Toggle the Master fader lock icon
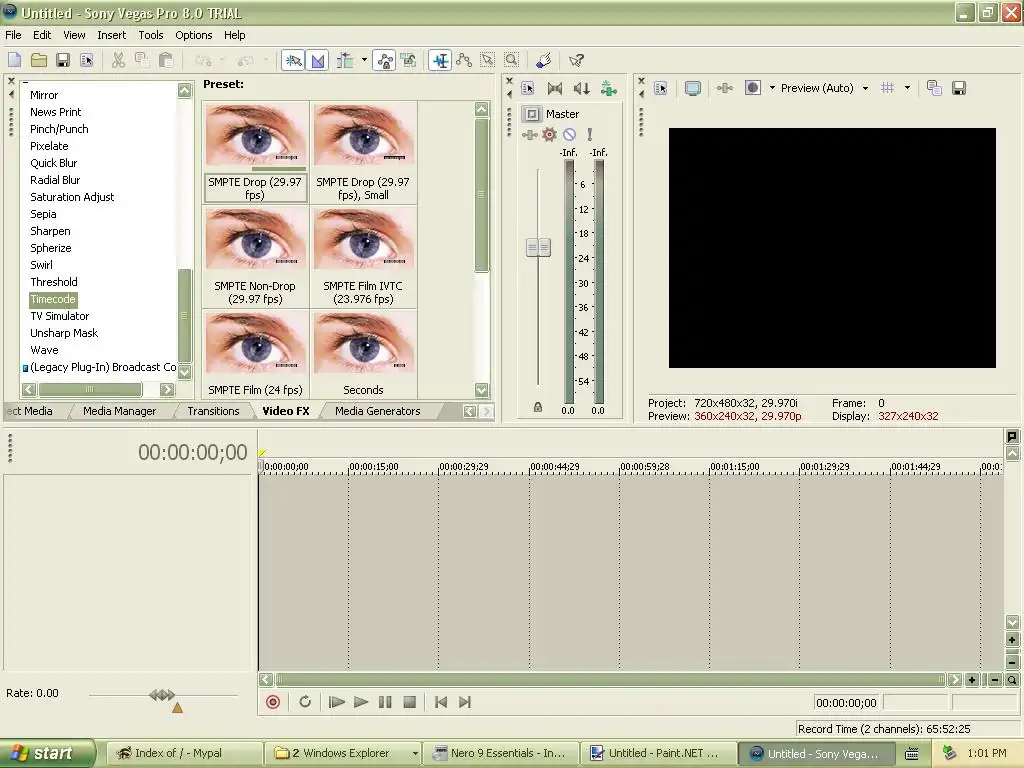Viewport: 1024px width, 768px height. click(x=537, y=407)
